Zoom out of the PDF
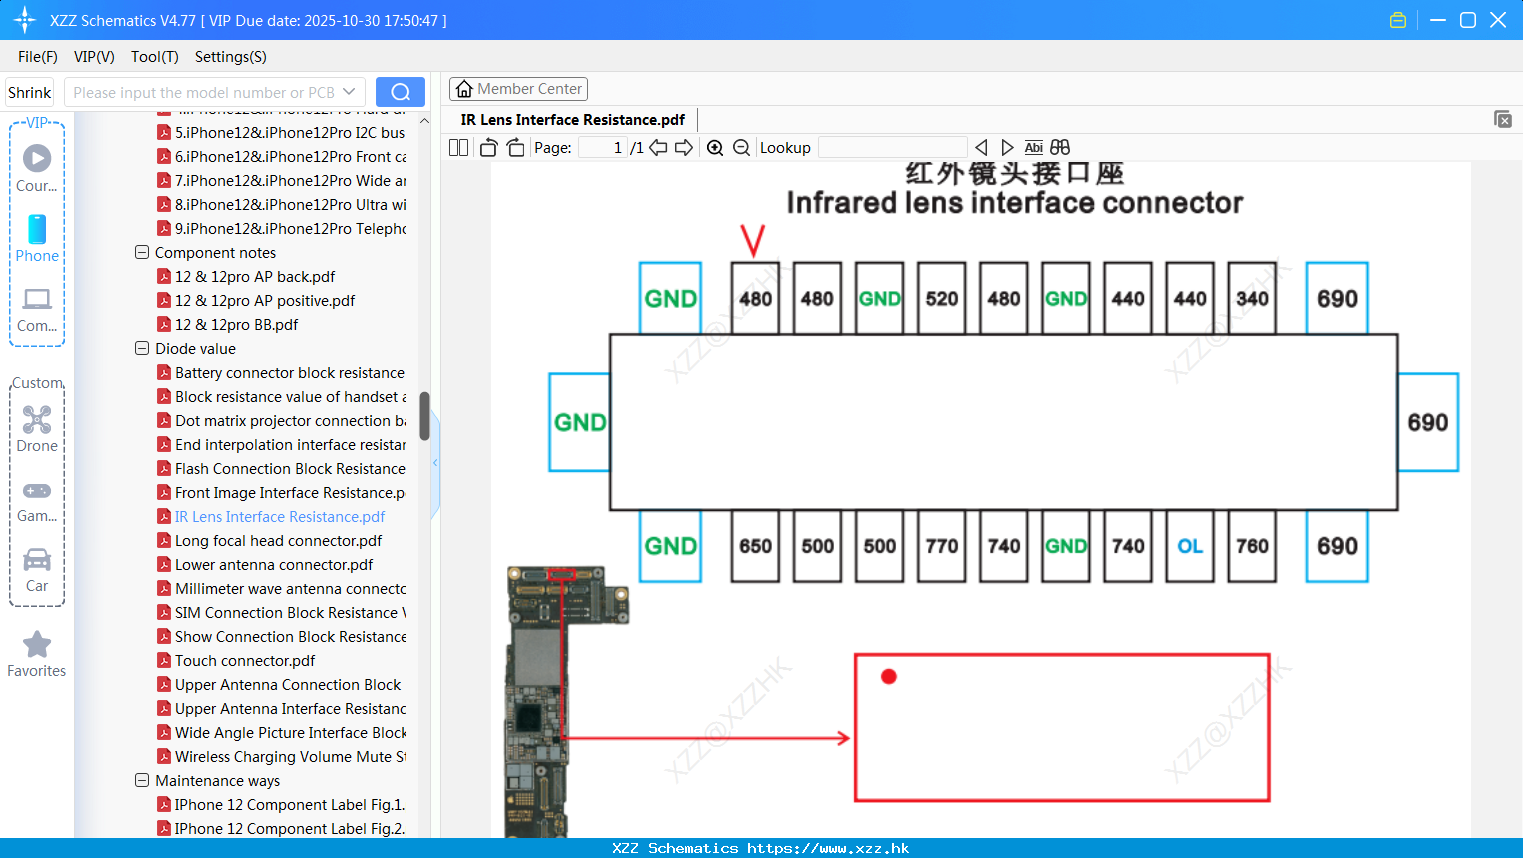This screenshot has width=1523, height=858. pyautogui.click(x=741, y=148)
